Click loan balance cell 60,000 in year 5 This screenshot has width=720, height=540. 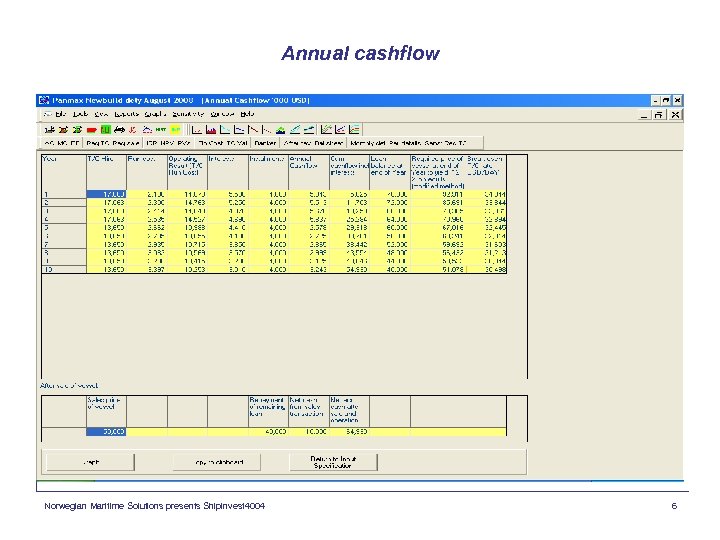click(389, 228)
